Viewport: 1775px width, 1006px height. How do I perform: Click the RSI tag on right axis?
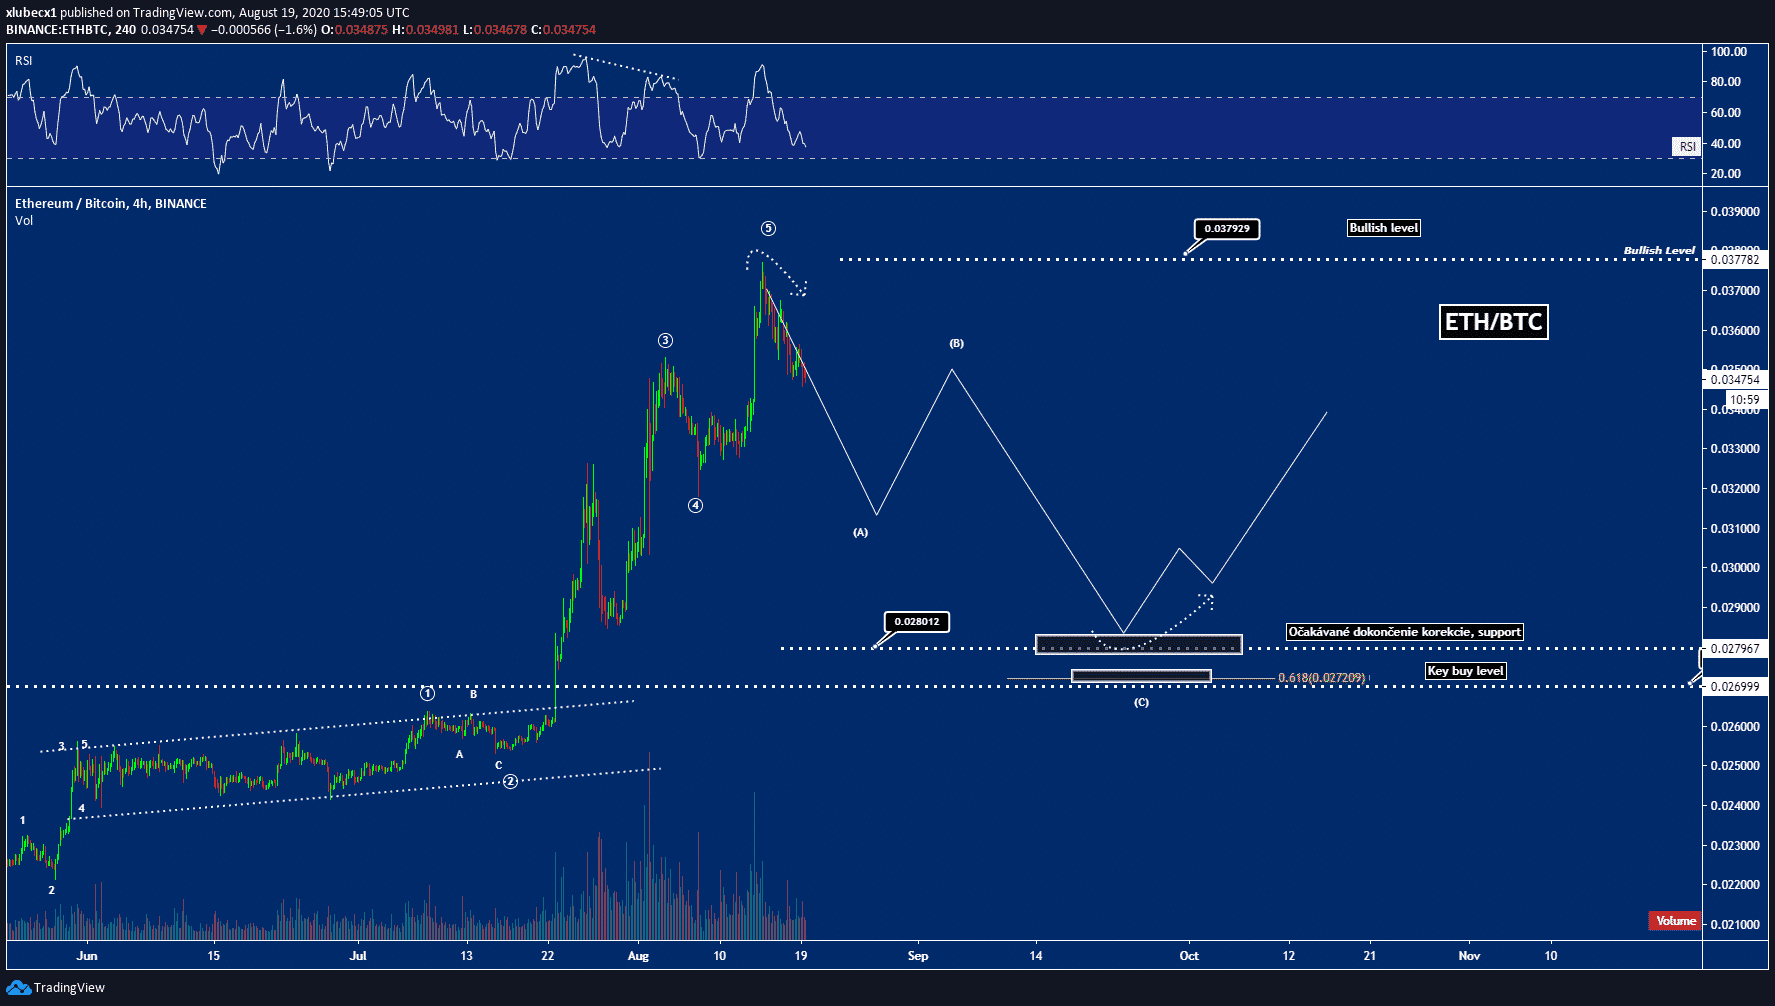1687,147
